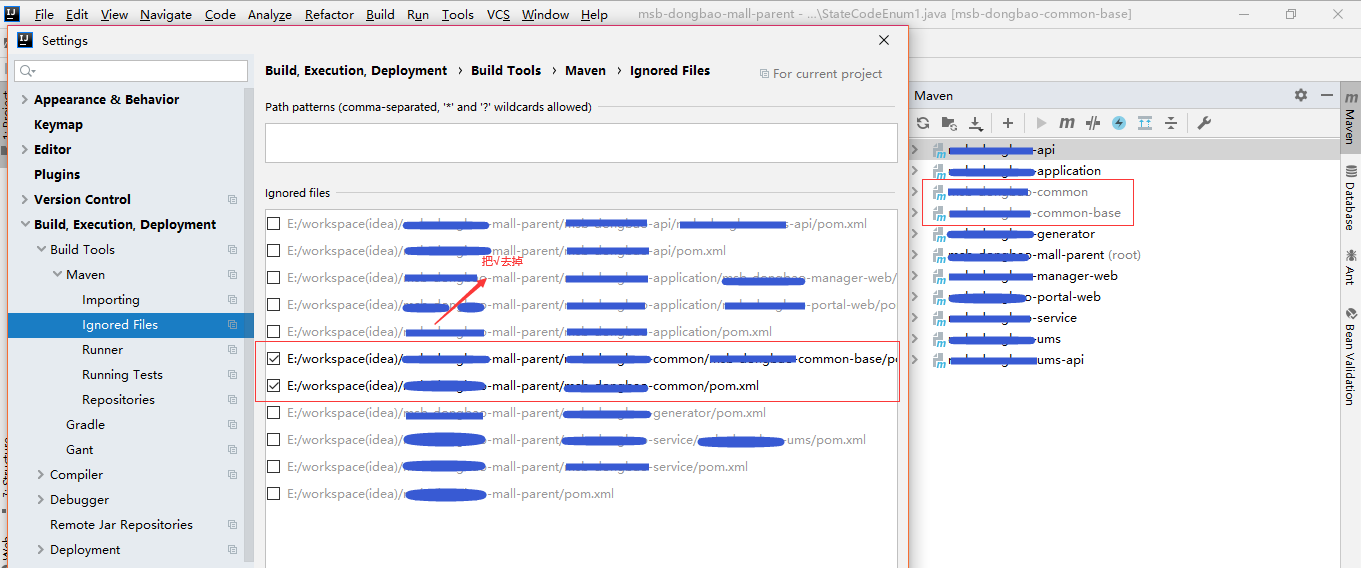Image resolution: width=1361 pixels, height=568 pixels.
Task: Select Plugins settings page
Action: pyautogui.click(x=57, y=175)
